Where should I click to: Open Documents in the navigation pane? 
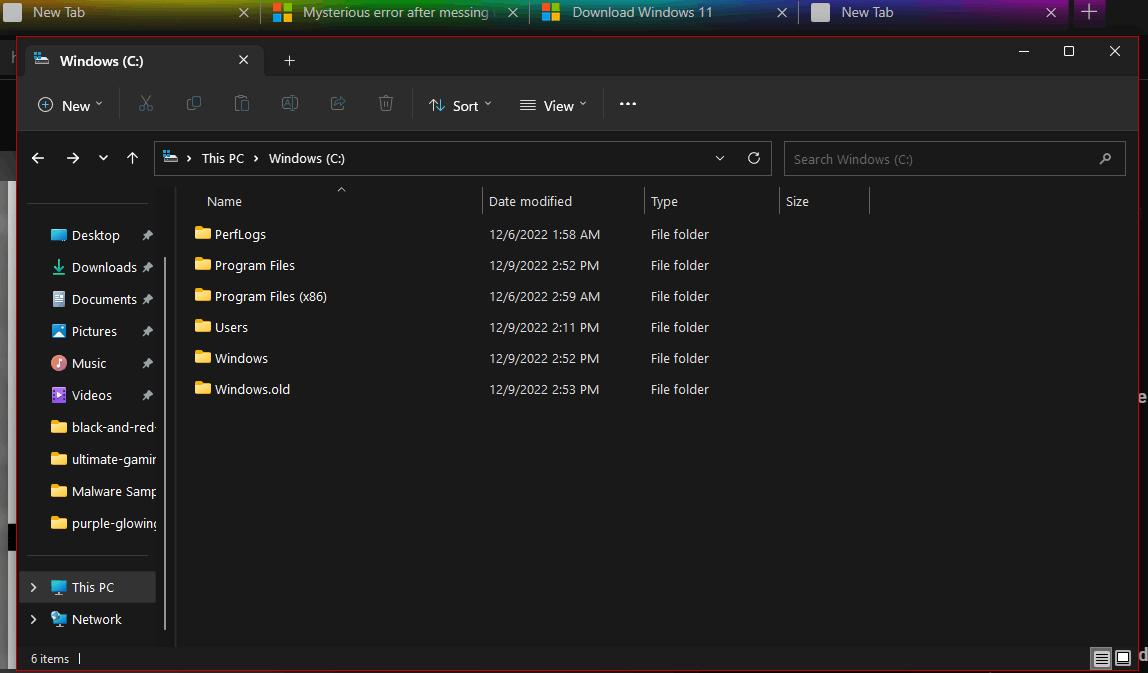pyautogui.click(x=104, y=300)
